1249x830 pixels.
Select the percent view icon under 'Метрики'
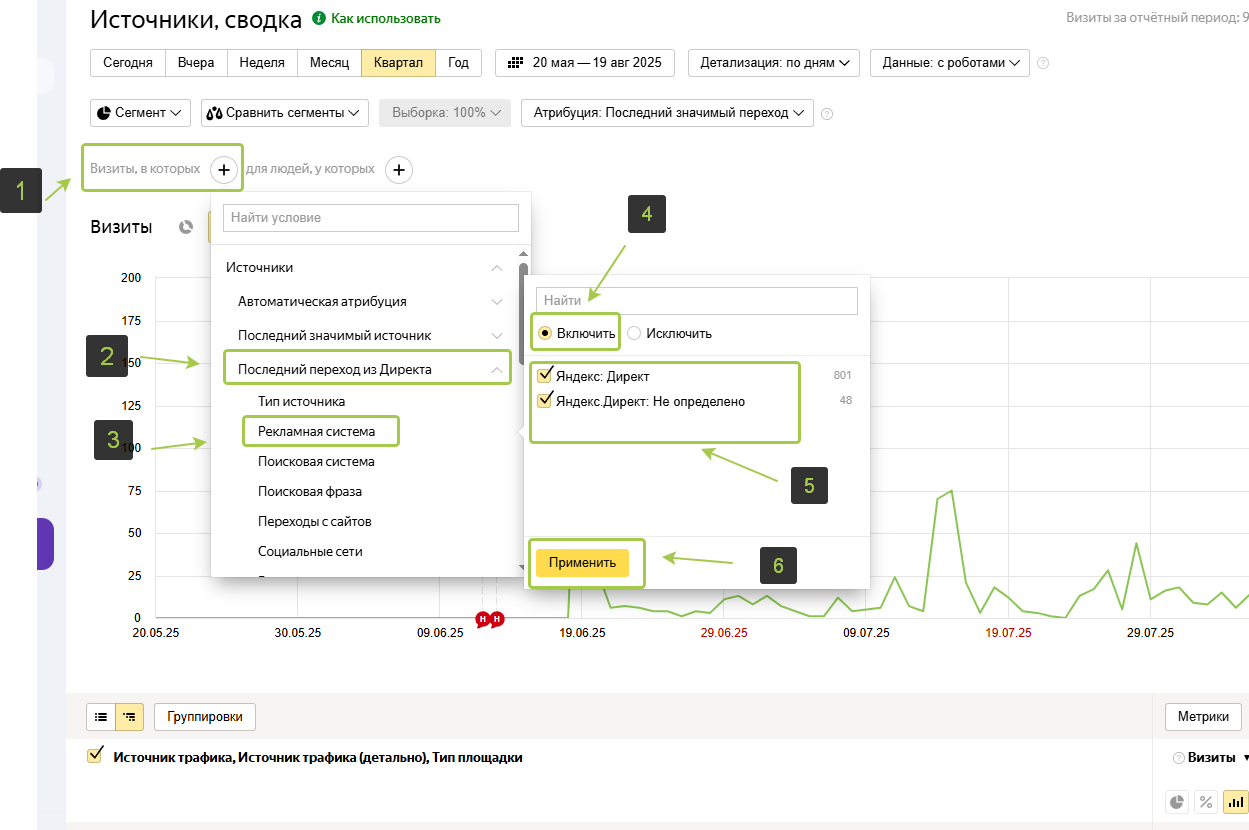coord(1206,801)
